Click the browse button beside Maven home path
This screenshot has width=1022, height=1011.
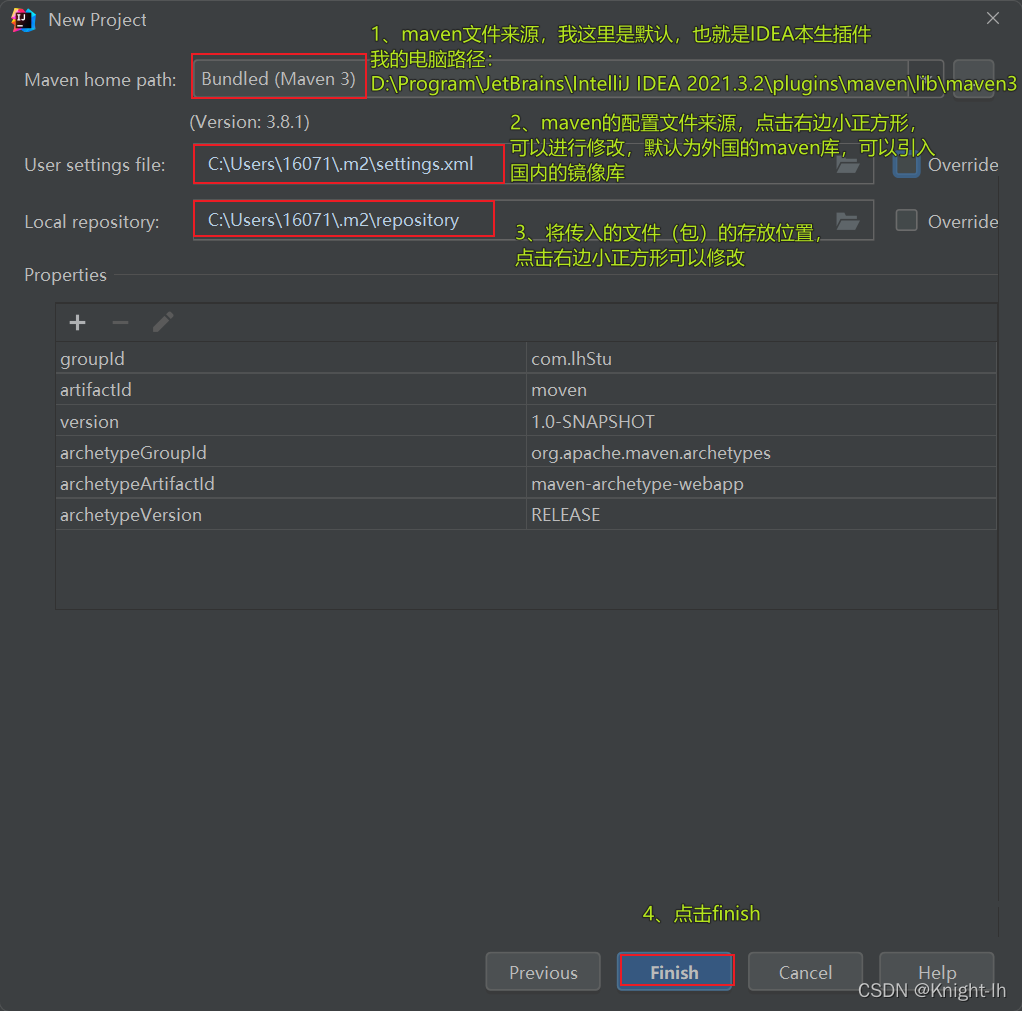pyautogui.click(x=925, y=79)
